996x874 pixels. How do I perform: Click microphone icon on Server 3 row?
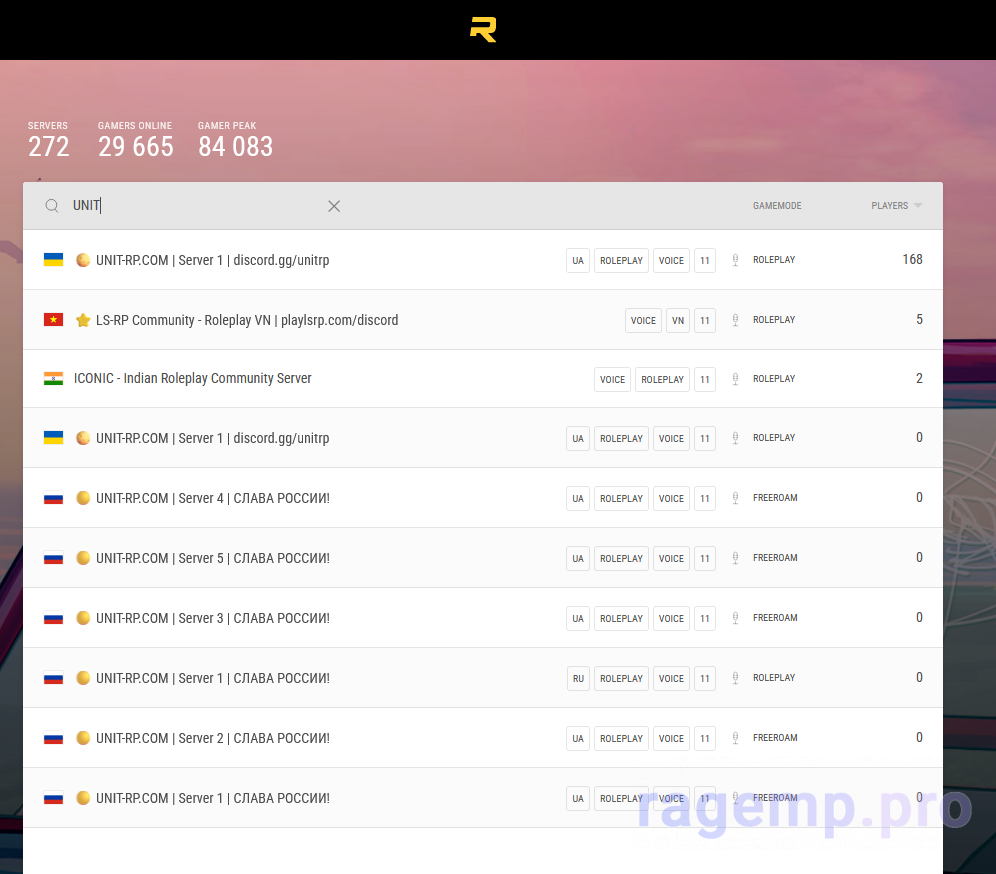(735, 618)
